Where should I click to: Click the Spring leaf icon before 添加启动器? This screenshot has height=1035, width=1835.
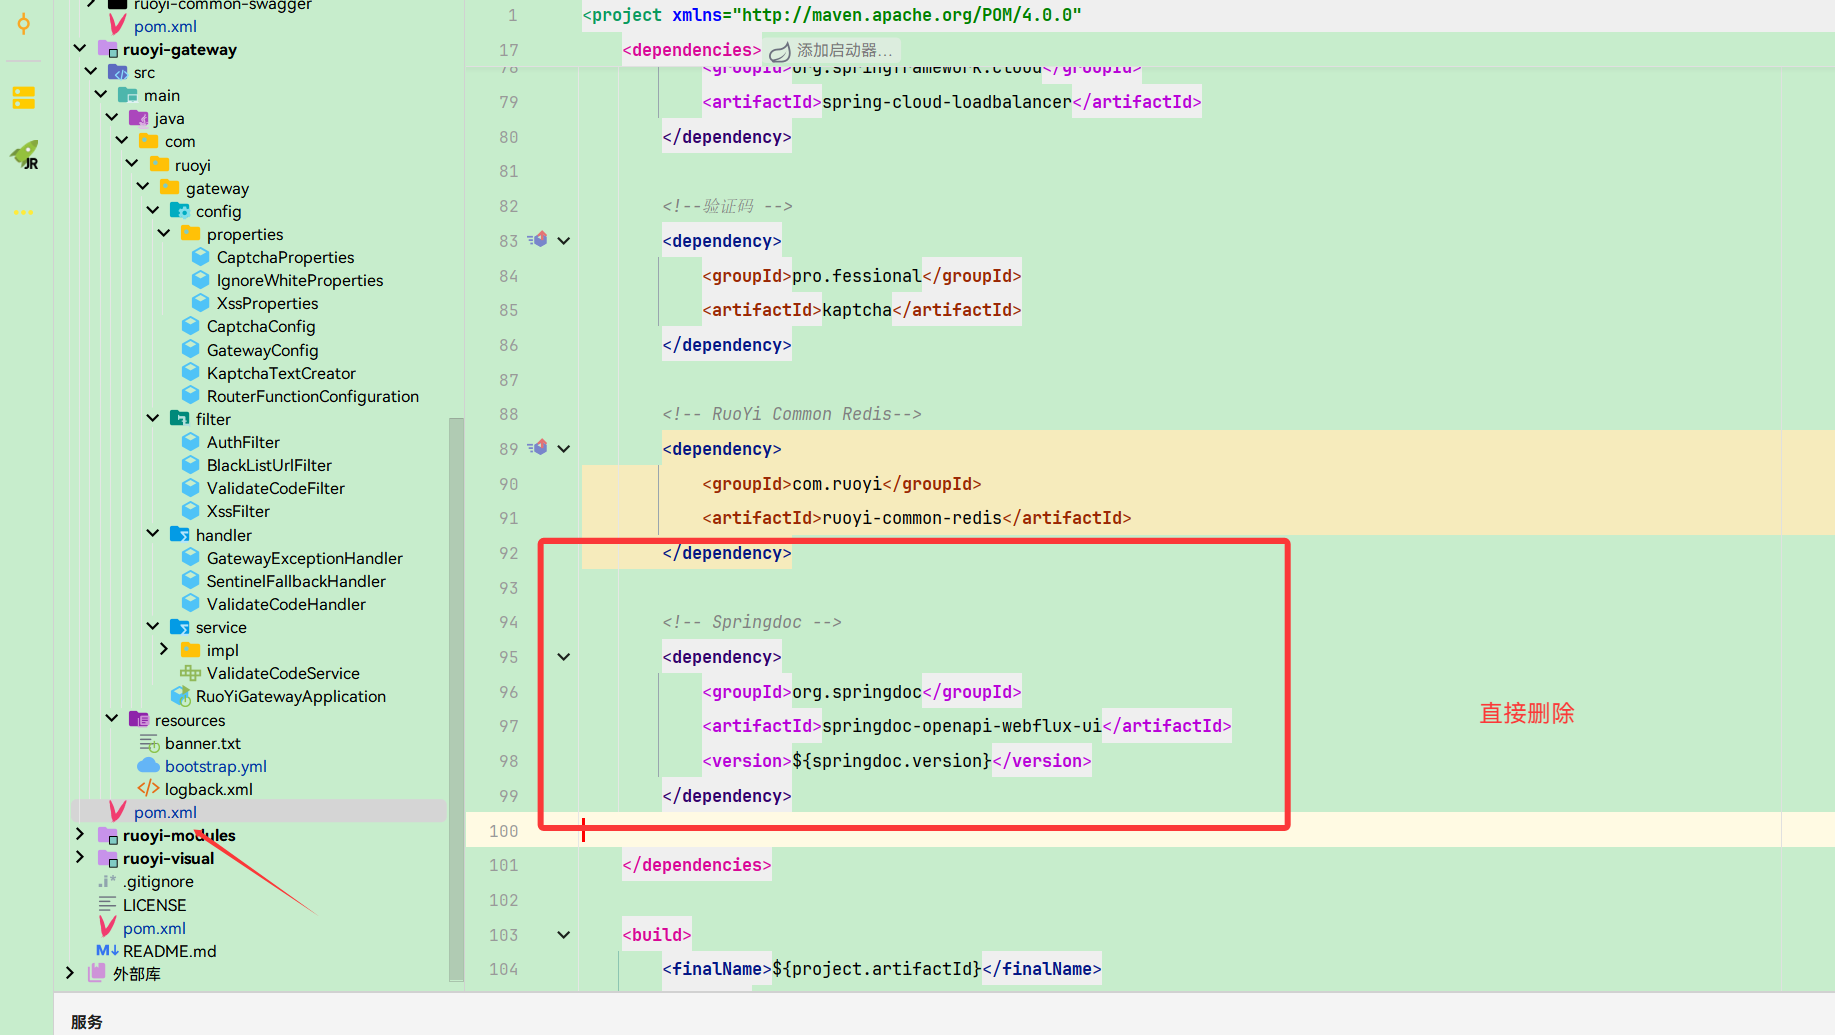coord(780,50)
